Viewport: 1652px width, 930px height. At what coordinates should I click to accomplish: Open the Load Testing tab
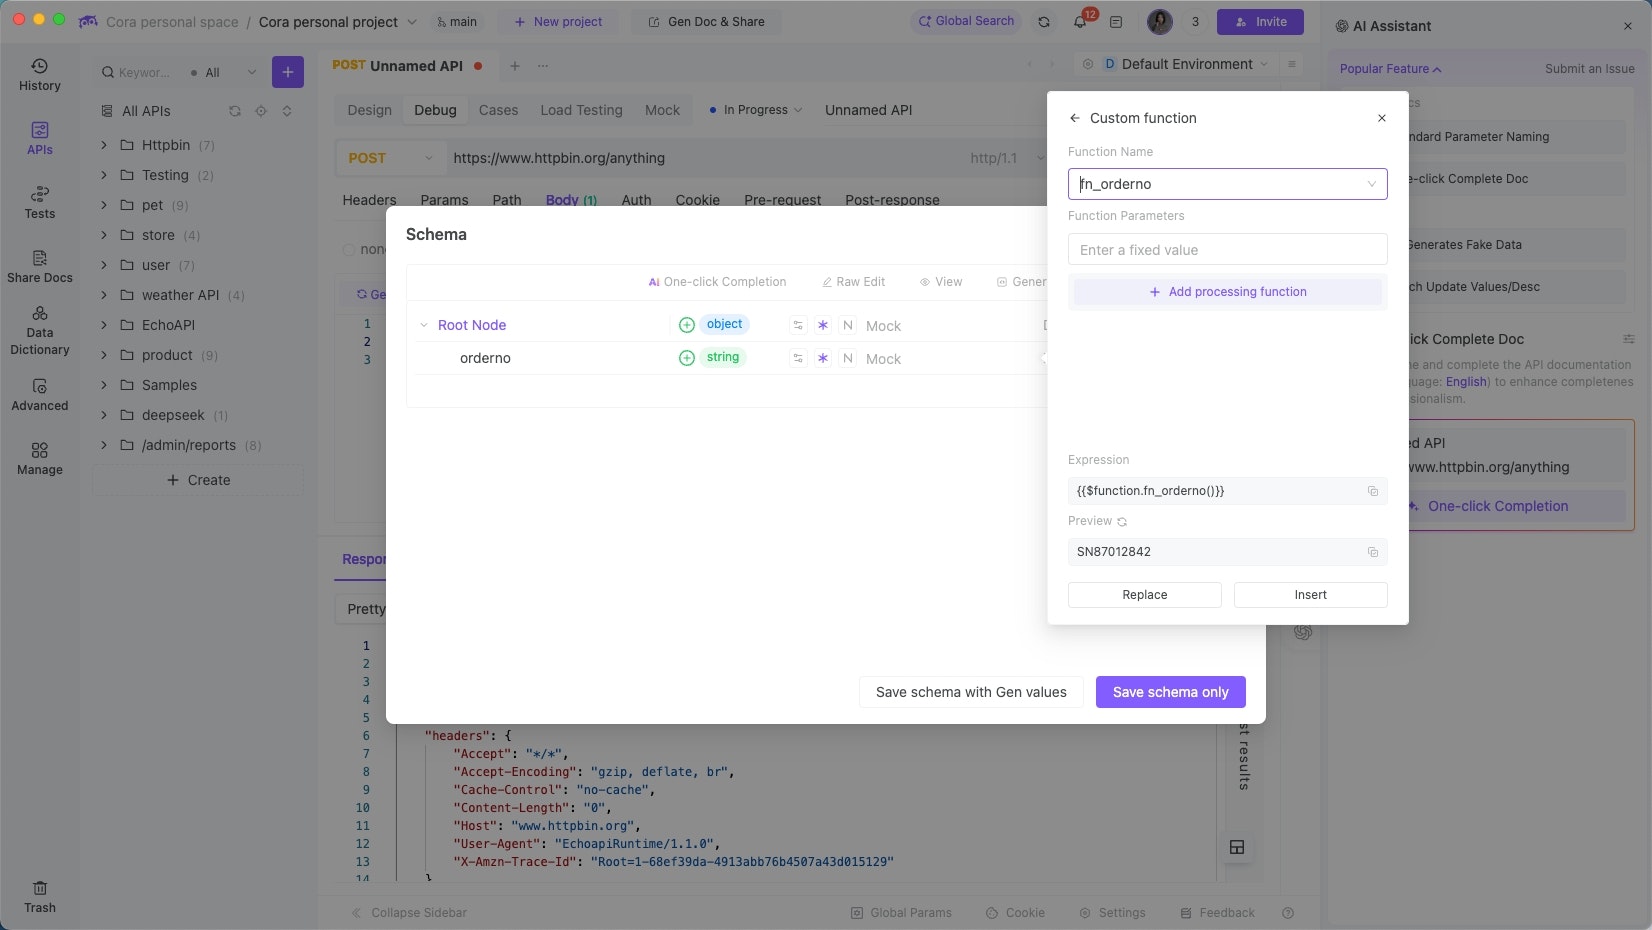pyautogui.click(x=581, y=110)
